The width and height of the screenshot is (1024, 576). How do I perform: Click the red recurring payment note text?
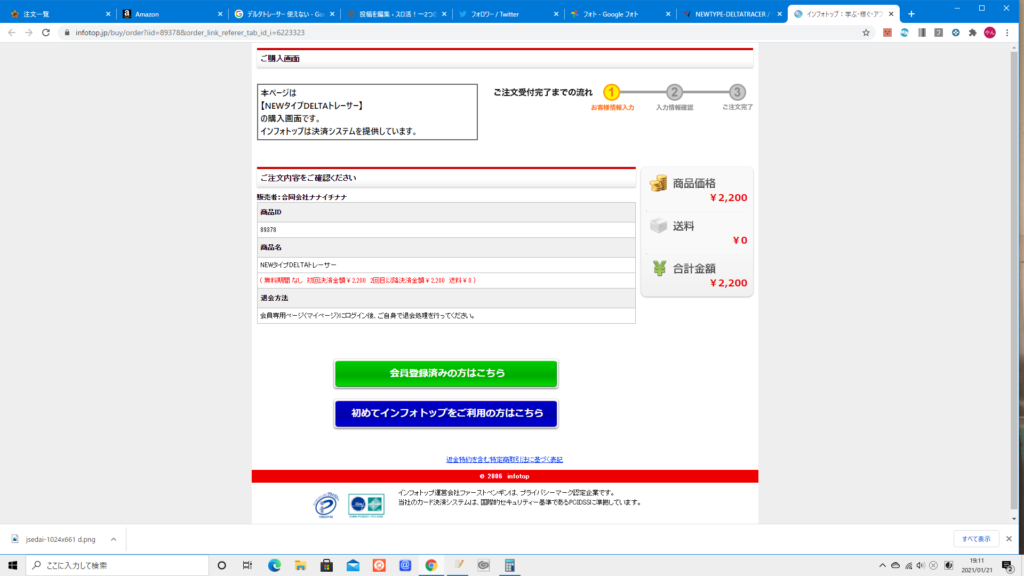368,280
